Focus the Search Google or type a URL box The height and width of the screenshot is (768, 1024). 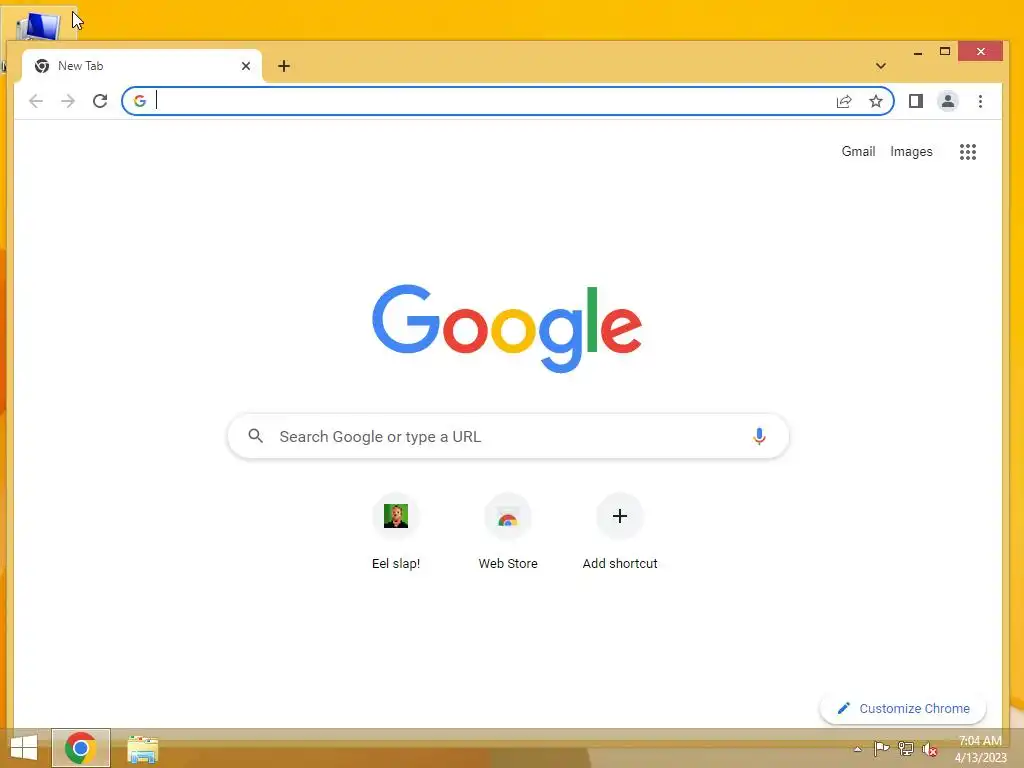click(x=508, y=436)
